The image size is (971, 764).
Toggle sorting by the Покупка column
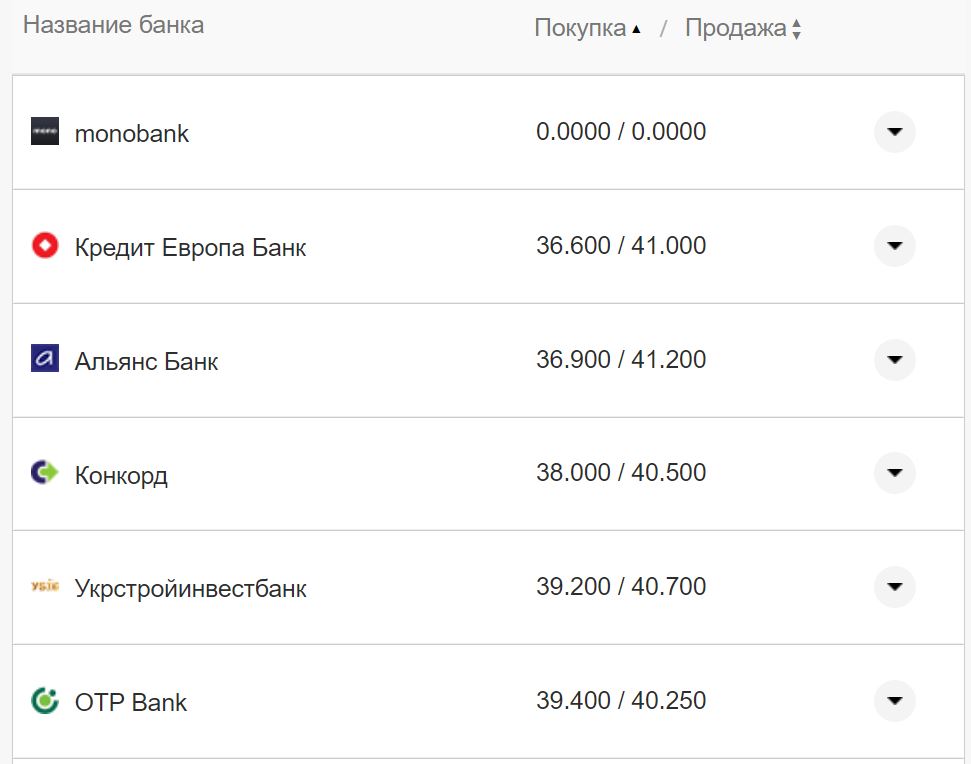click(580, 28)
